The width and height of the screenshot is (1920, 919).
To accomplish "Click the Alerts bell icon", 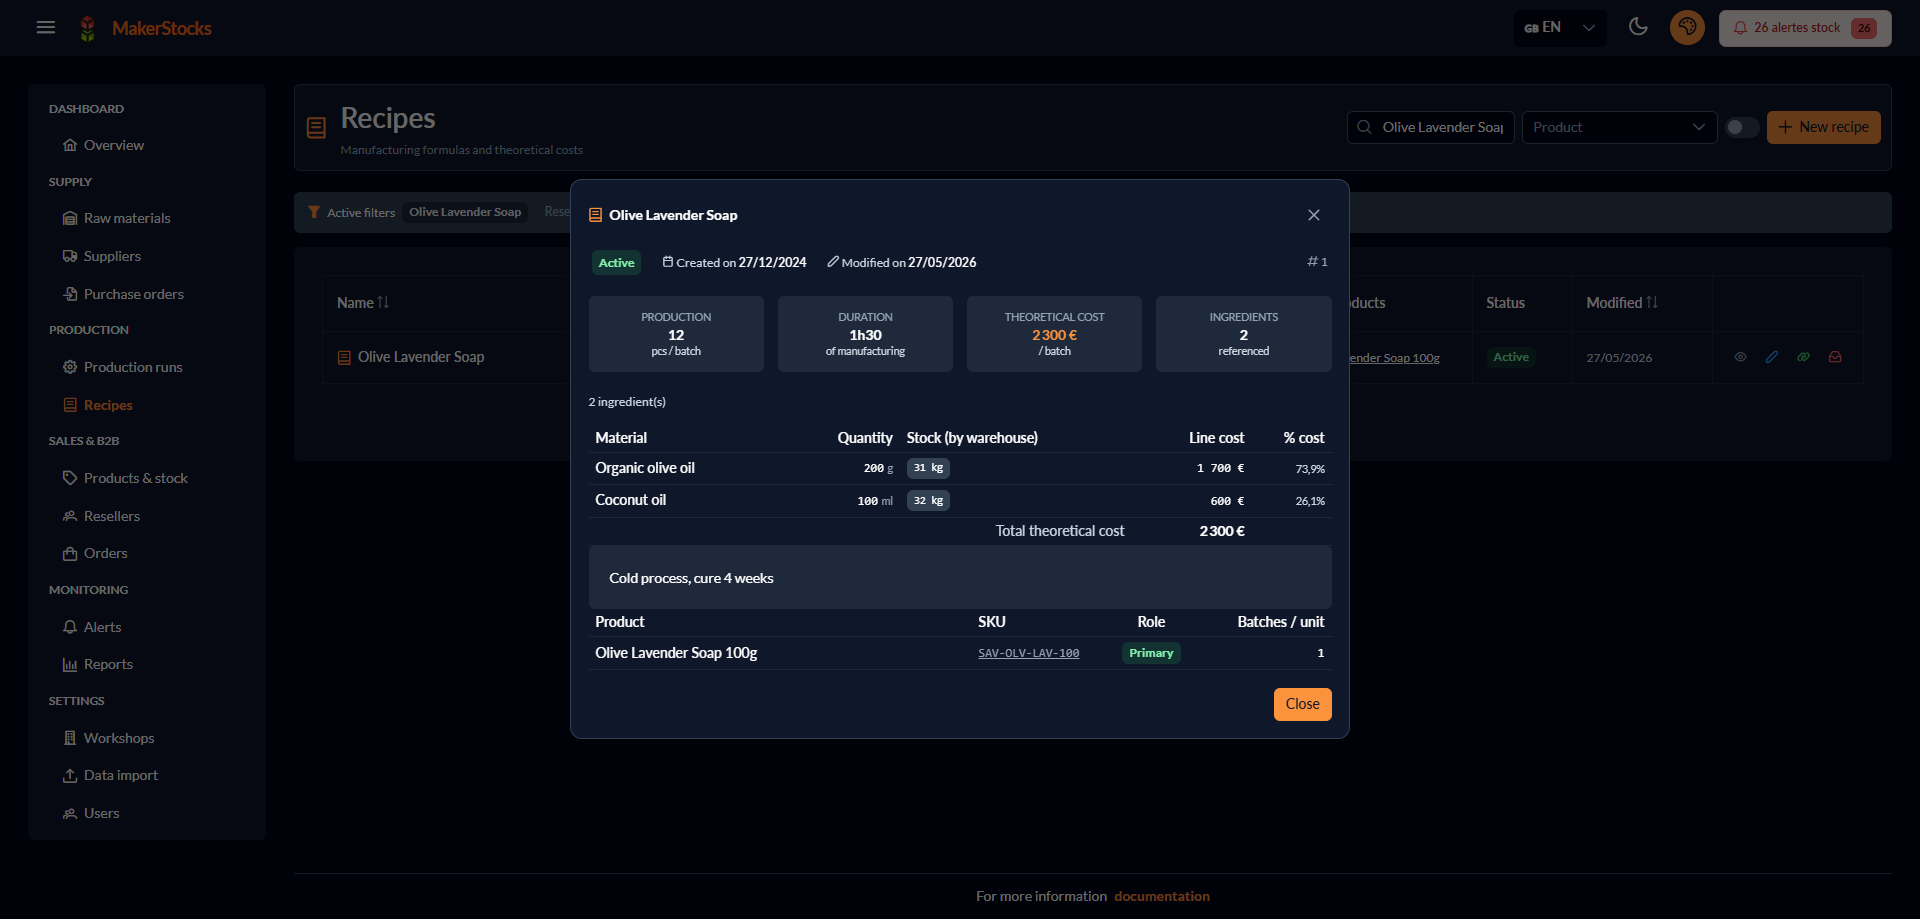I will (x=70, y=627).
